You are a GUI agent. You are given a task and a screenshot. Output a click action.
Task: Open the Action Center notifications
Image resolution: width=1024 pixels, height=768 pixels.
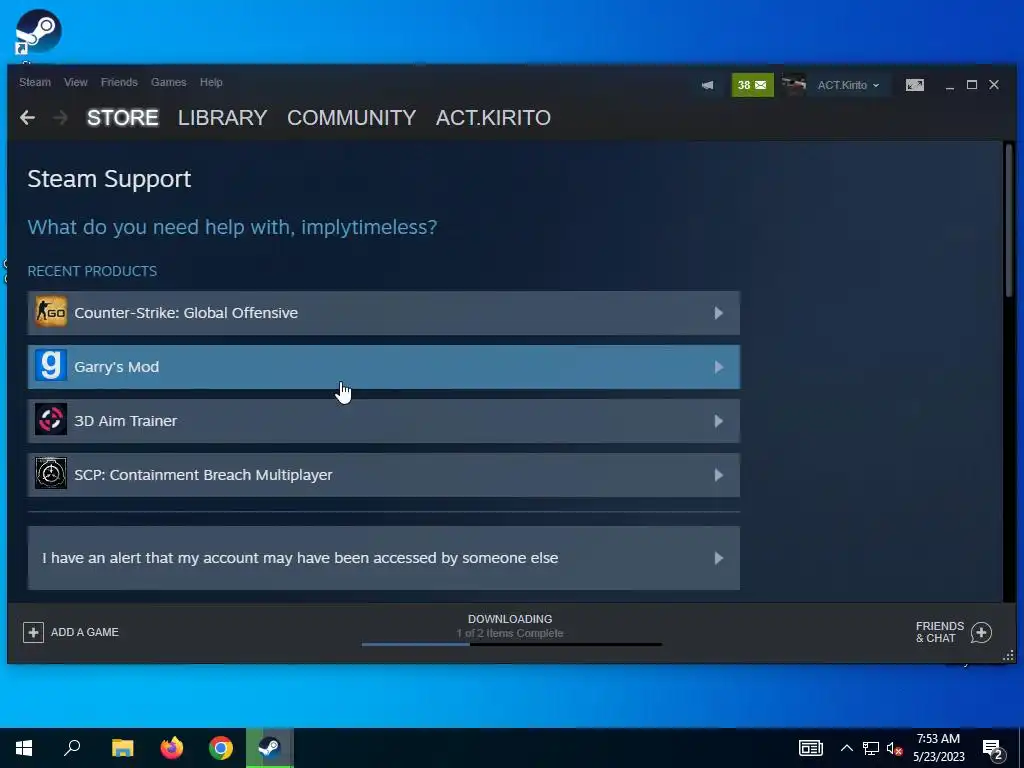(993, 750)
